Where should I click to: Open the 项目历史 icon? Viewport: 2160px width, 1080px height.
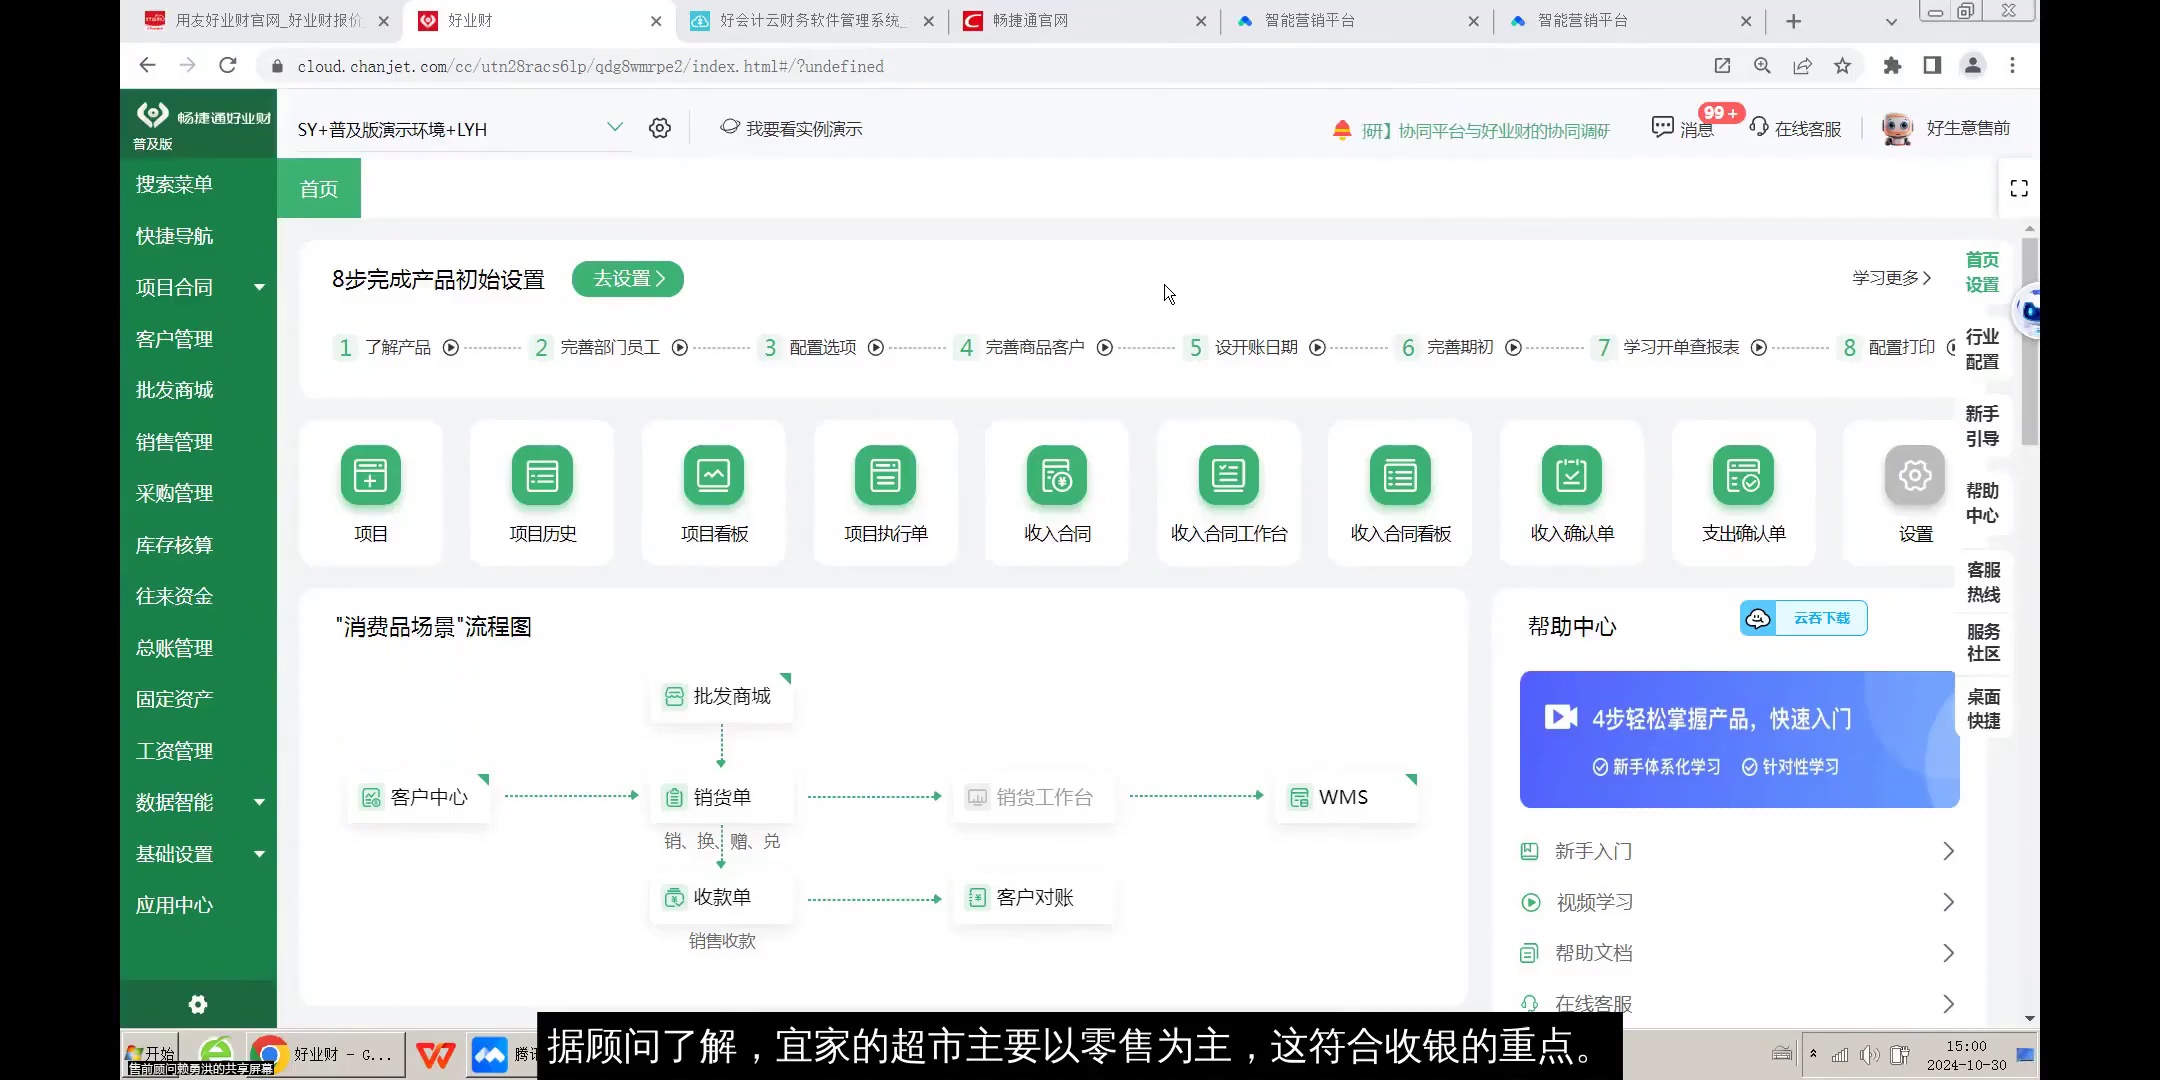click(542, 490)
